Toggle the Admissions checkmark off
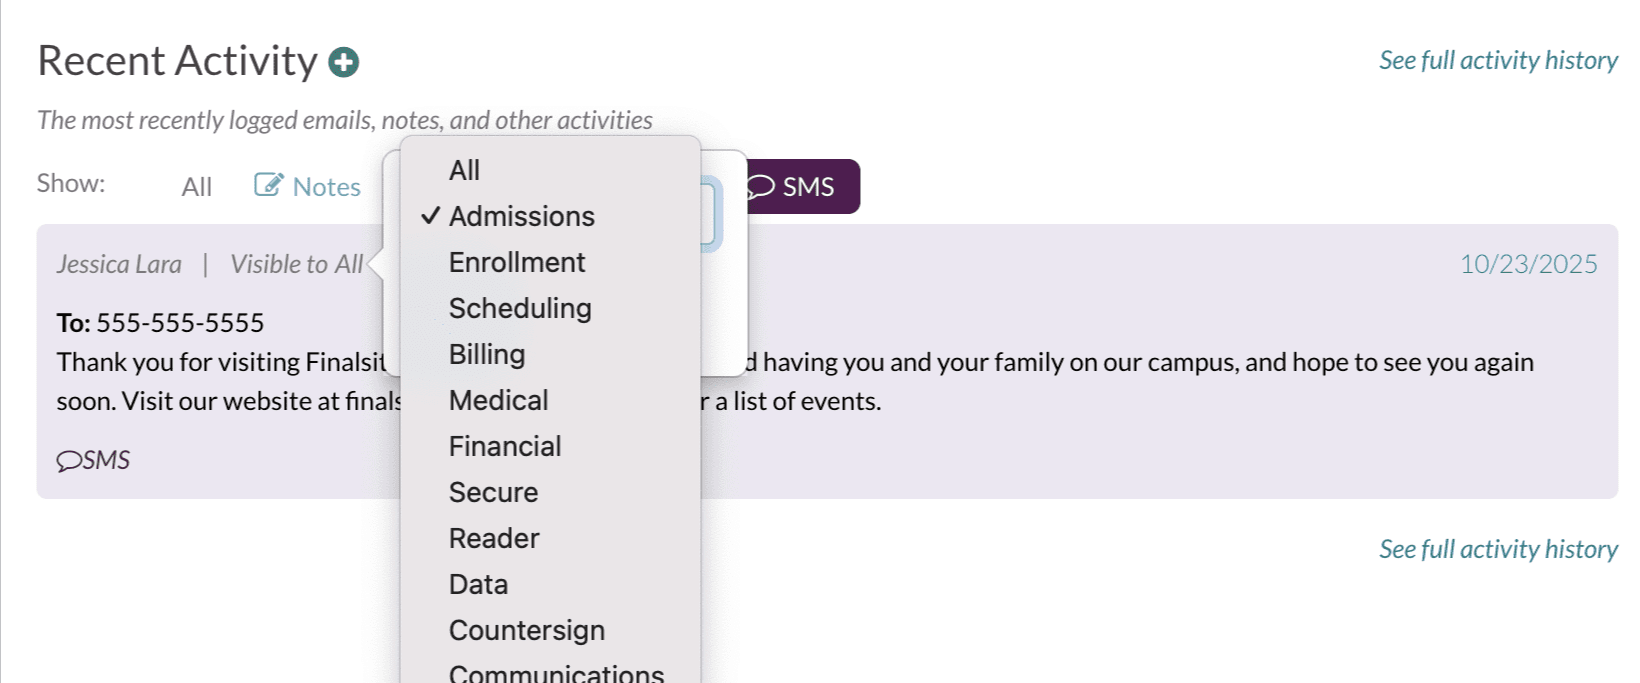Screen dimensions: 1640x683 (x=430, y=214)
